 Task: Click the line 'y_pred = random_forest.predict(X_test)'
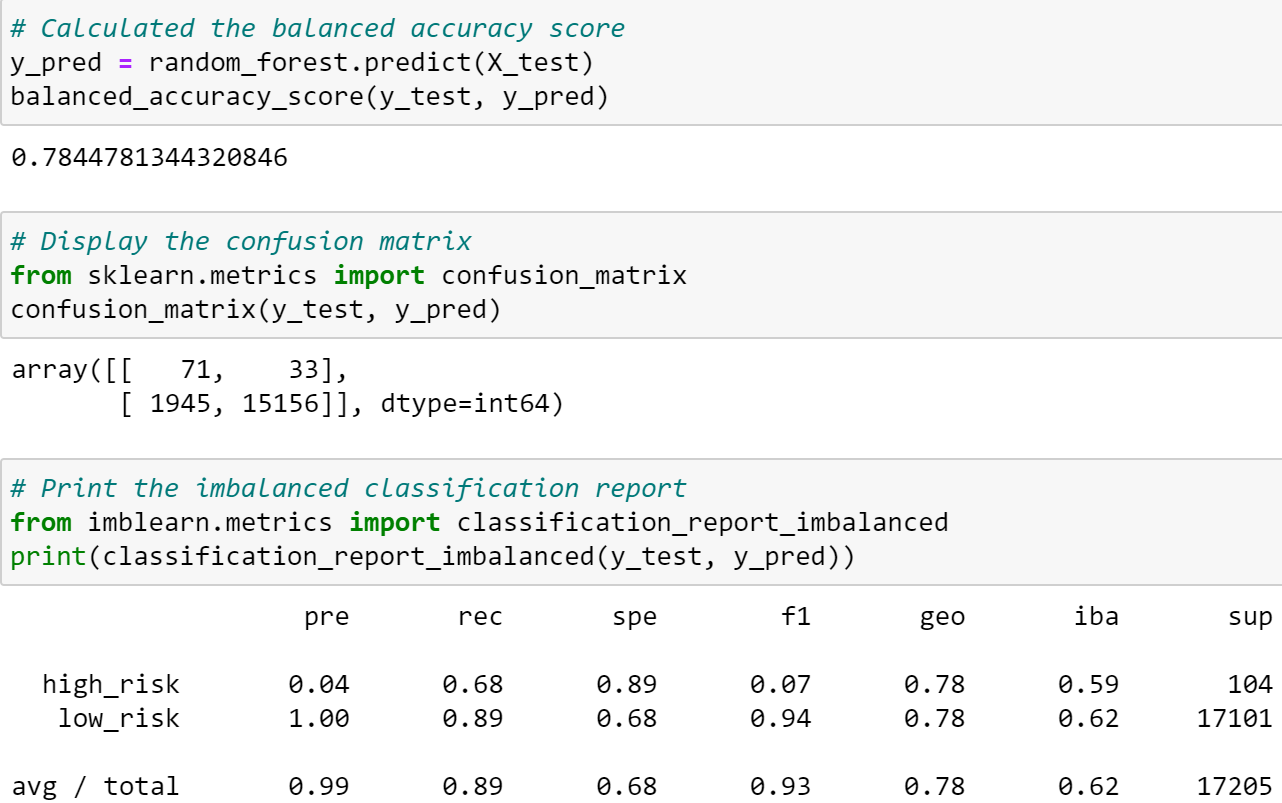coord(302,63)
